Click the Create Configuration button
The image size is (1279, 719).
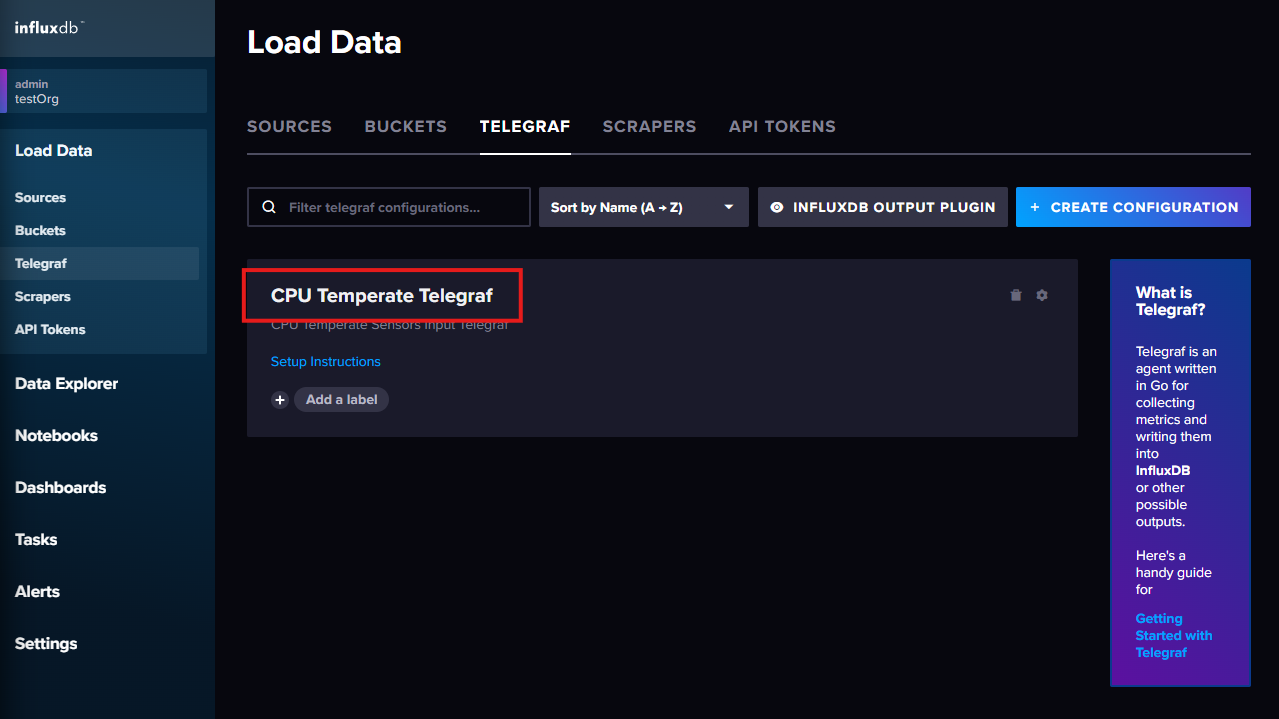click(x=1133, y=207)
